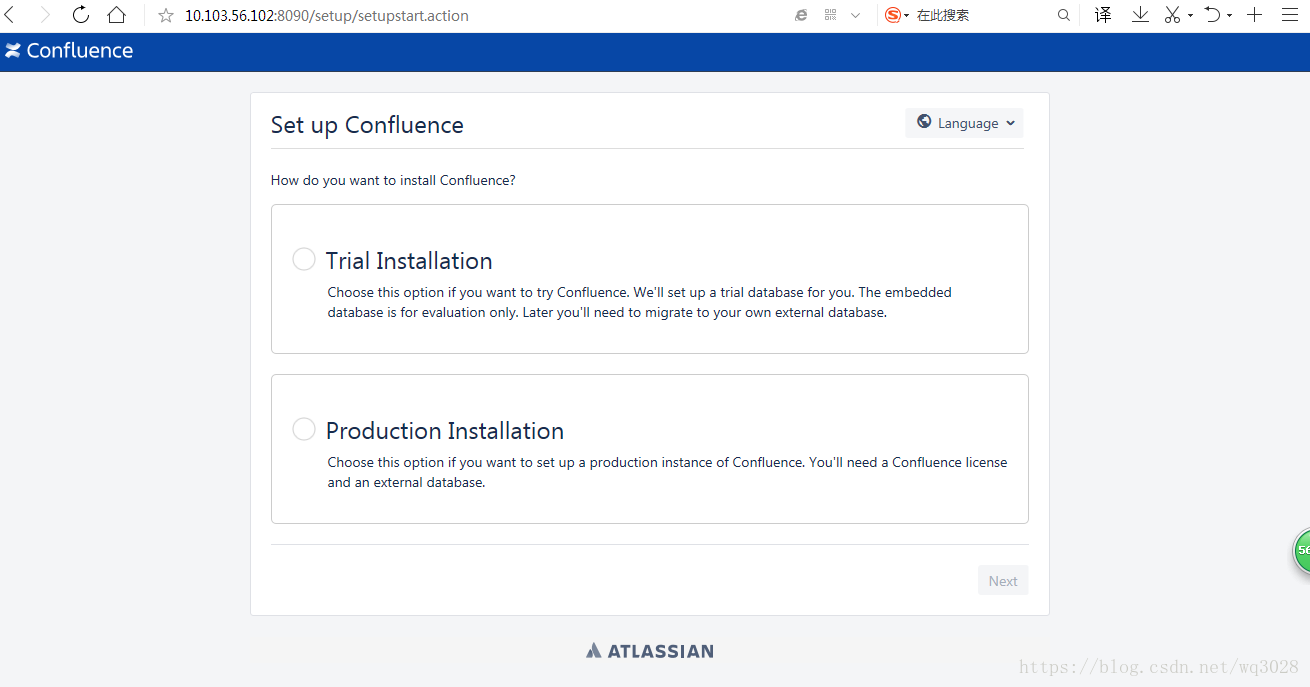Open the Language dropdown

pos(964,123)
